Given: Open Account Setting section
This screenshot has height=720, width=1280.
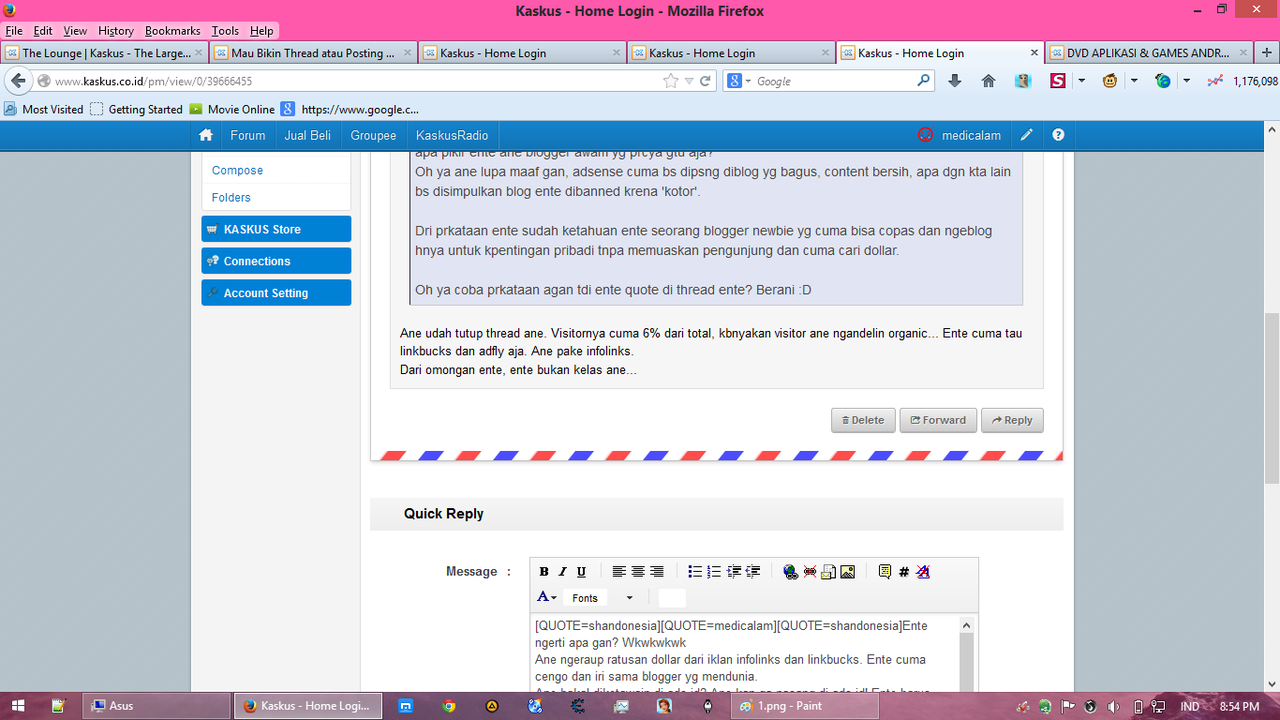Looking at the screenshot, I should [x=276, y=293].
